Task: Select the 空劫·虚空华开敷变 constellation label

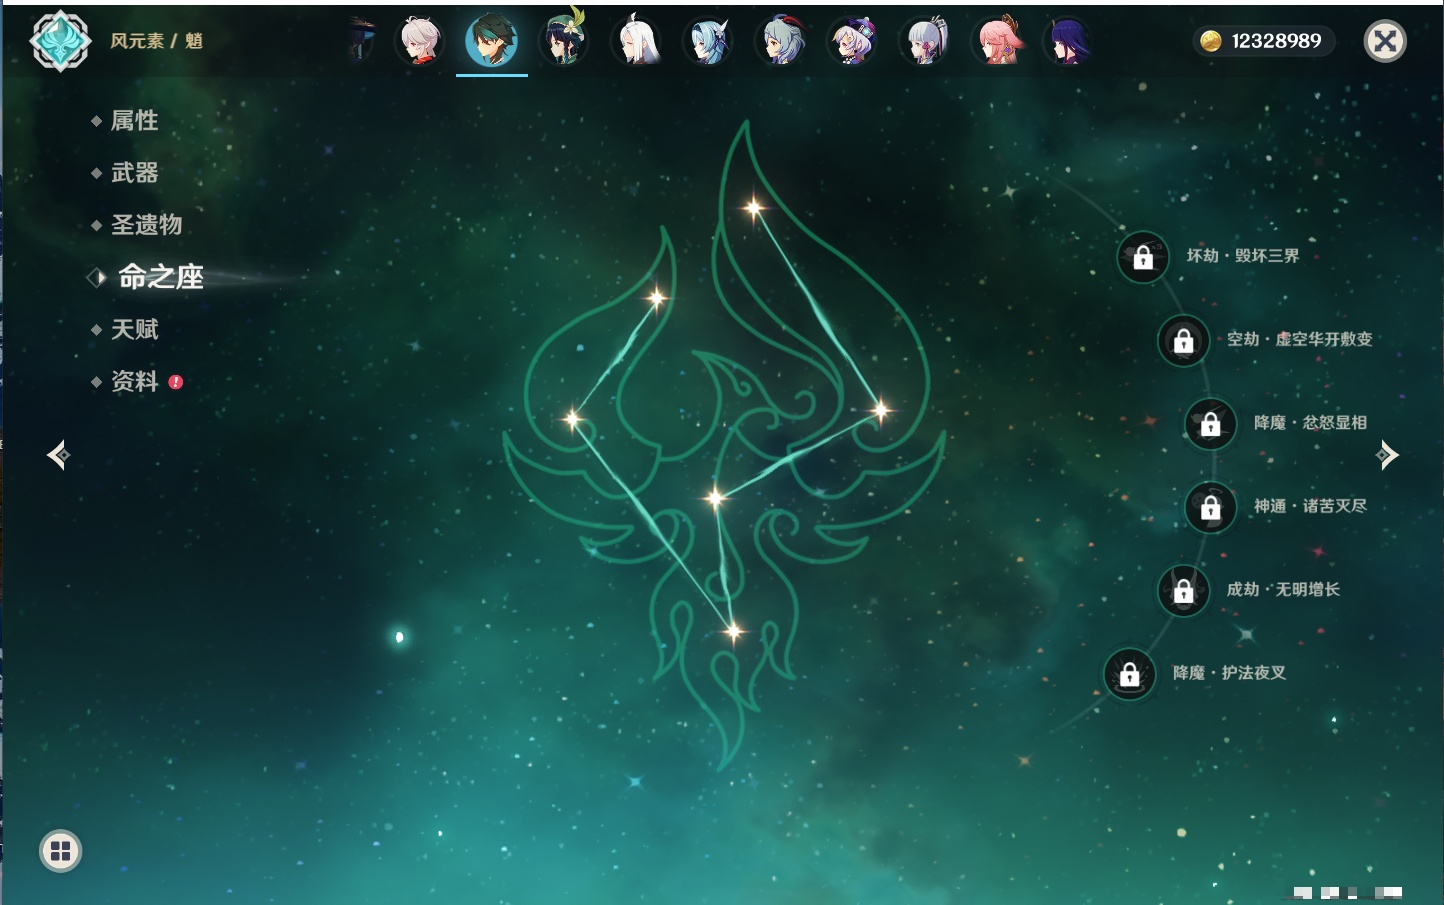Action: [x=1299, y=339]
